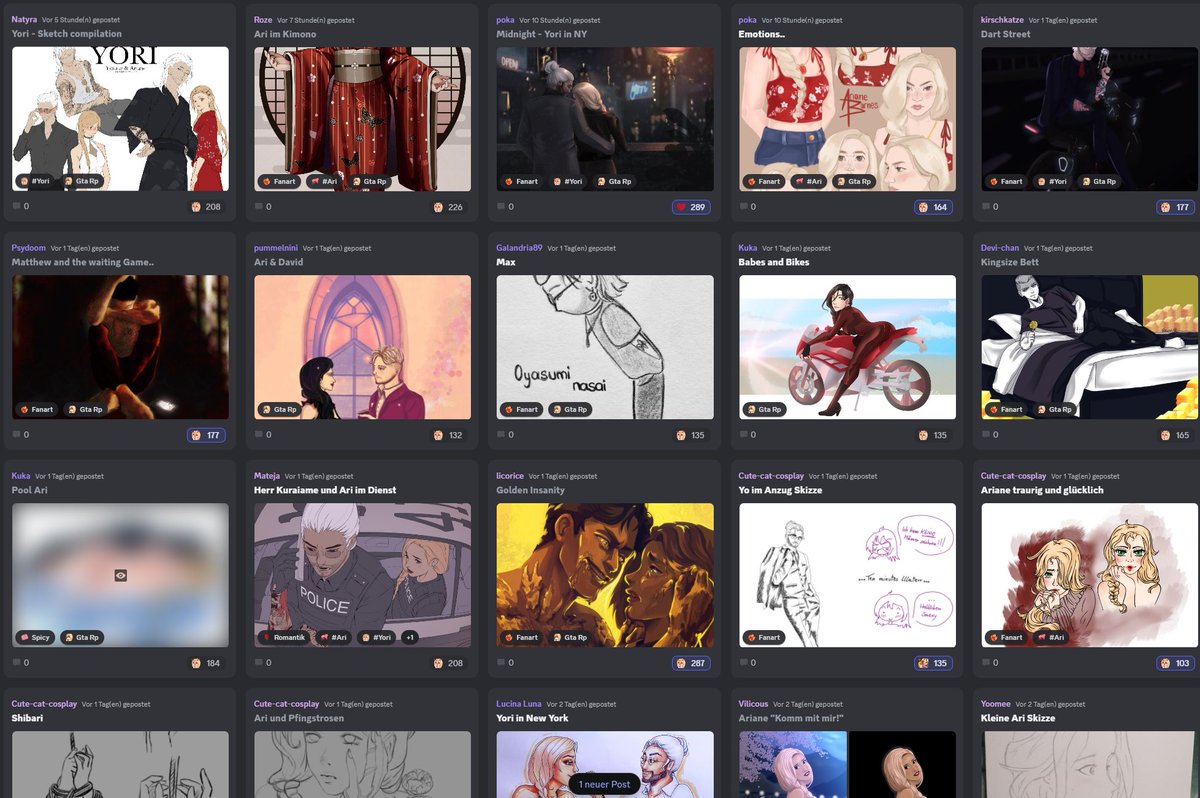The width and height of the screenshot is (1200, 798).
Task: Click the author name 'licorice'
Action: coord(511,476)
